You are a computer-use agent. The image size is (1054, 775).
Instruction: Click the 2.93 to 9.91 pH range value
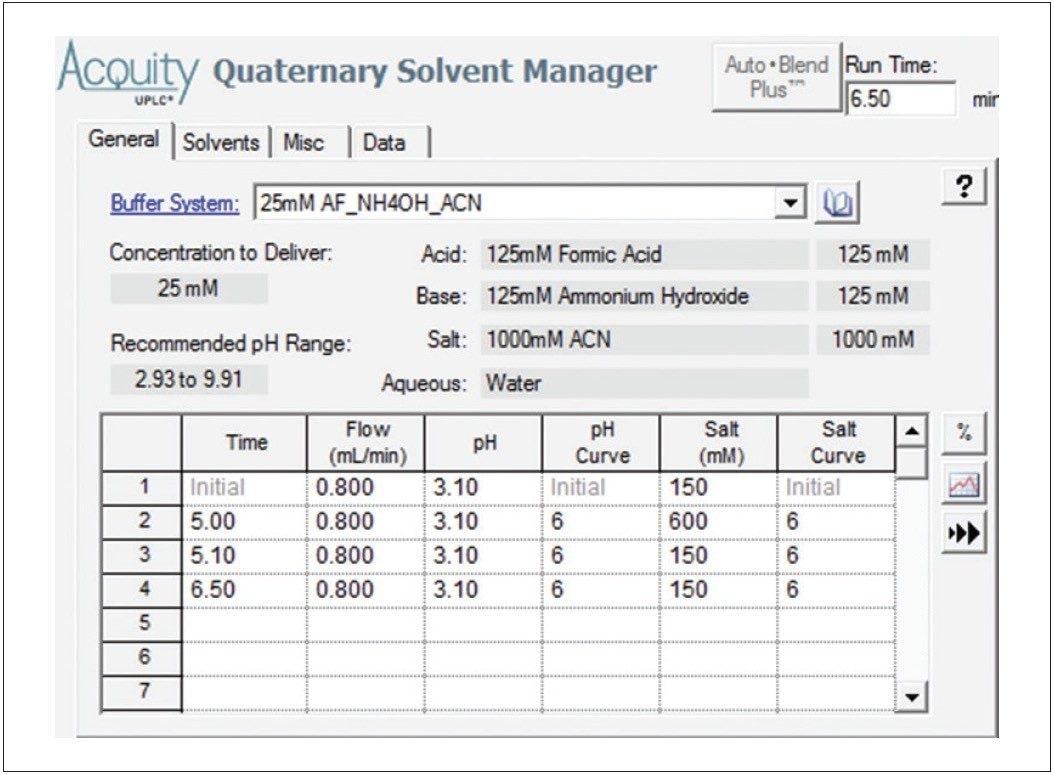[189, 379]
